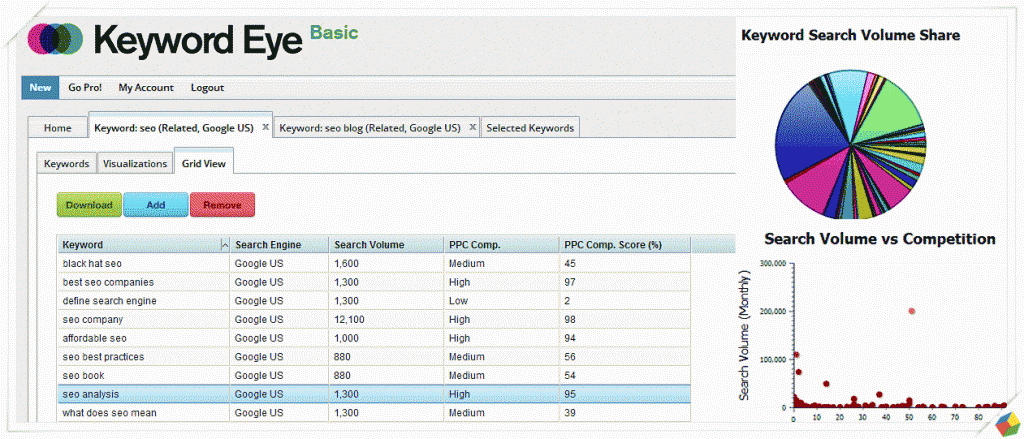
Task: Click the light green pie slice
Action: [885, 111]
